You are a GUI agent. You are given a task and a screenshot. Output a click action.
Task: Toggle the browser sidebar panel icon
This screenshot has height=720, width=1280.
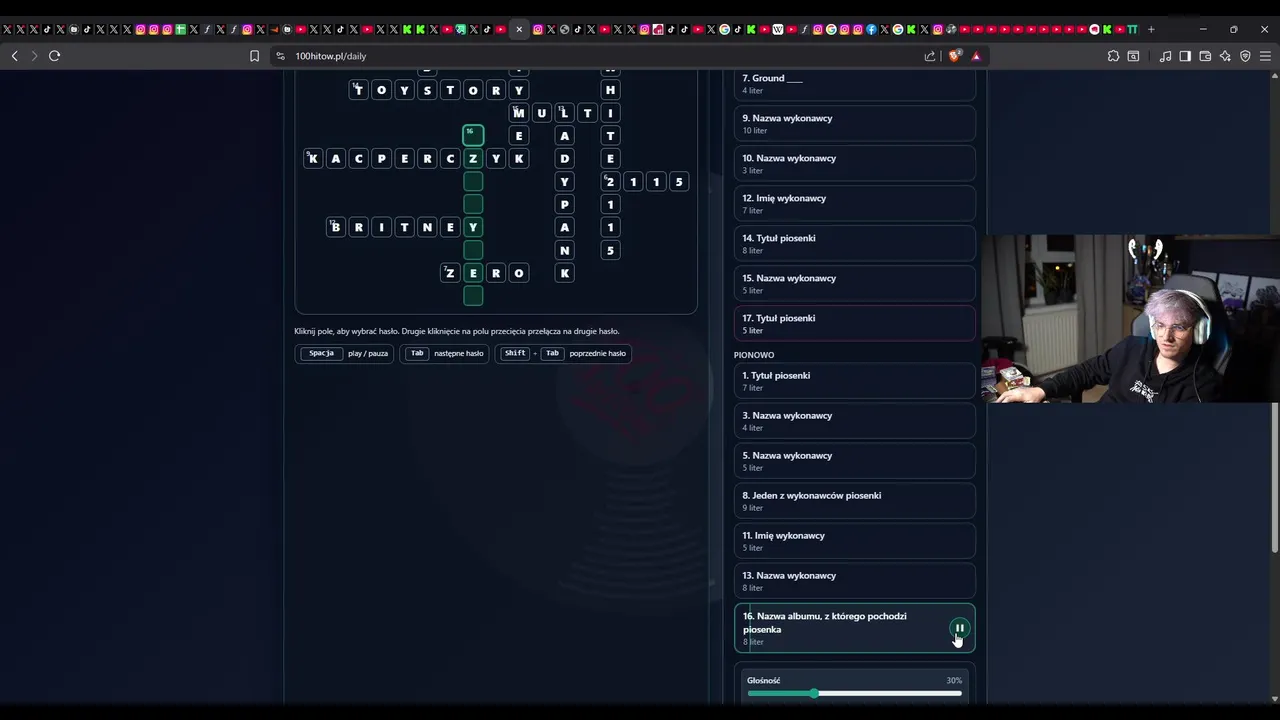pos(1185,56)
